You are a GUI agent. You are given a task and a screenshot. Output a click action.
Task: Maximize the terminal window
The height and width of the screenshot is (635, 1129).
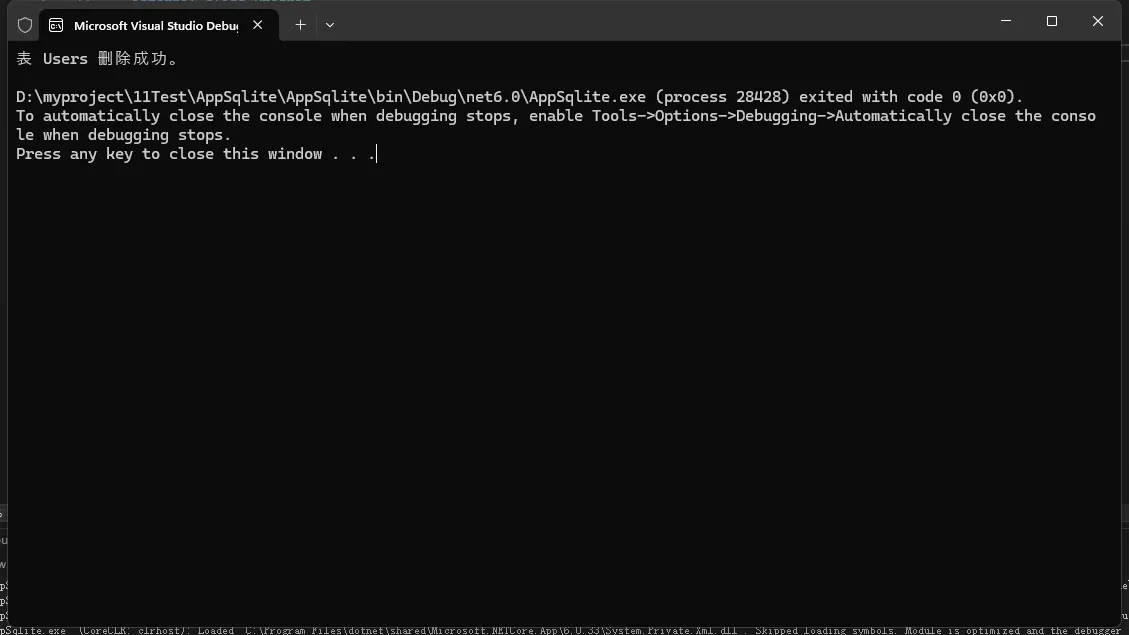point(1052,22)
